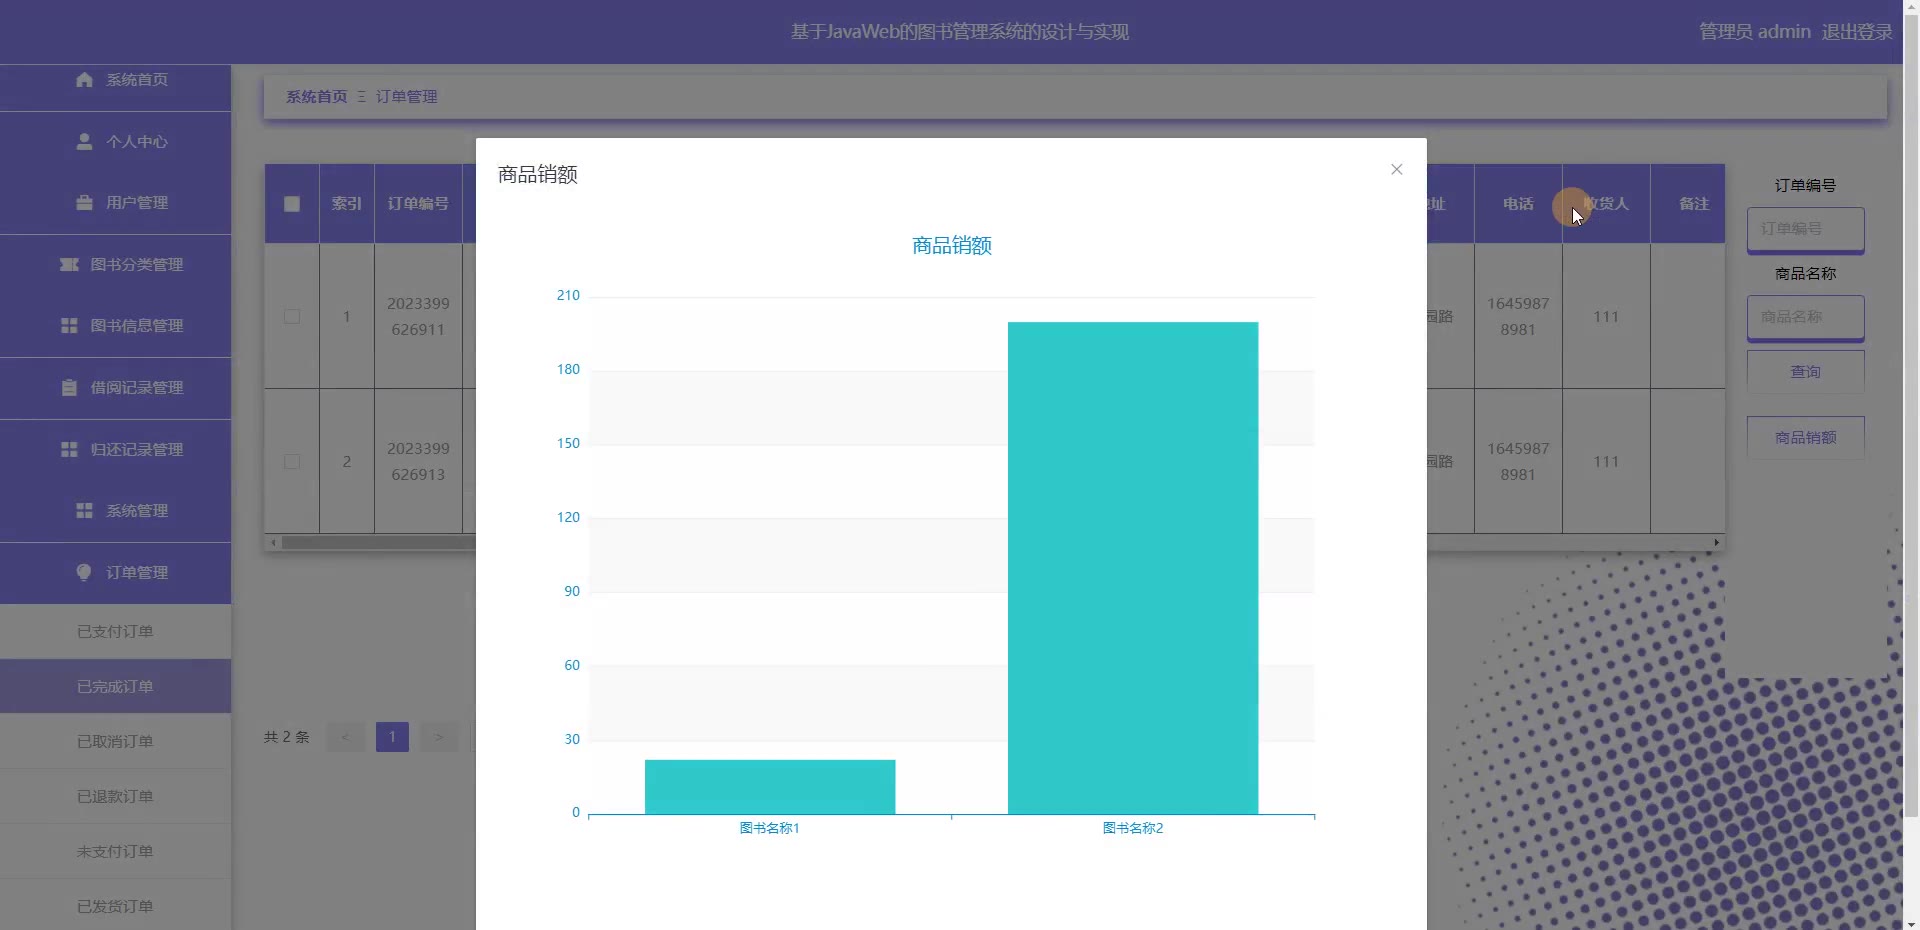Open 借阅记录管理 via its book icon
The image size is (1920, 930).
point(69,388)
